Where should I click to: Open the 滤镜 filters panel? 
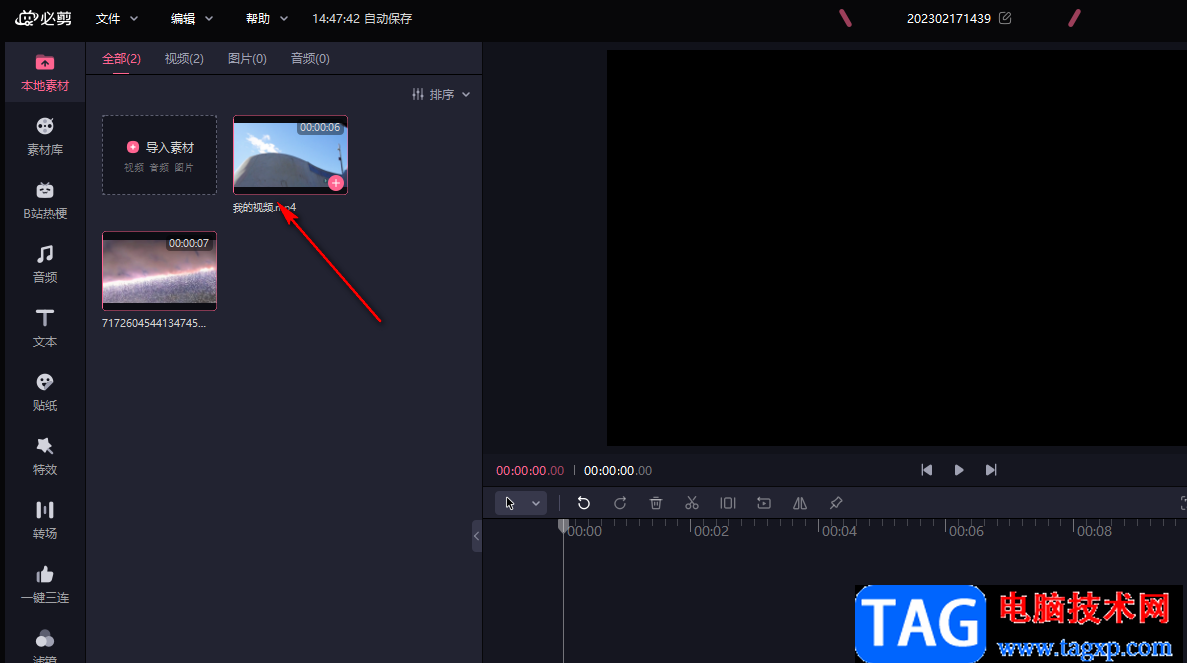(x=45, y=646)
